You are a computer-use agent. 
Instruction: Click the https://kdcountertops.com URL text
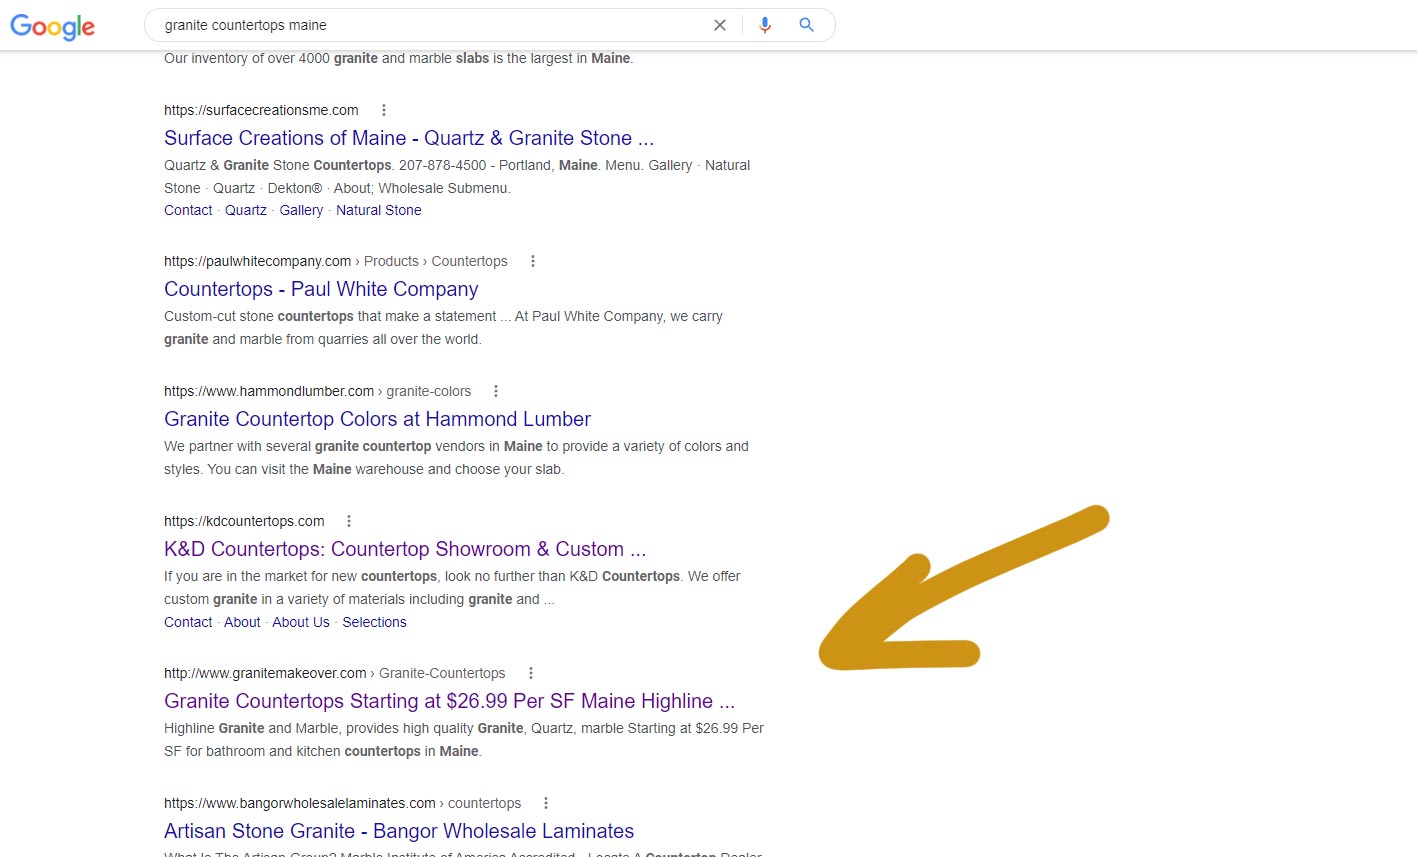(244, 521)
